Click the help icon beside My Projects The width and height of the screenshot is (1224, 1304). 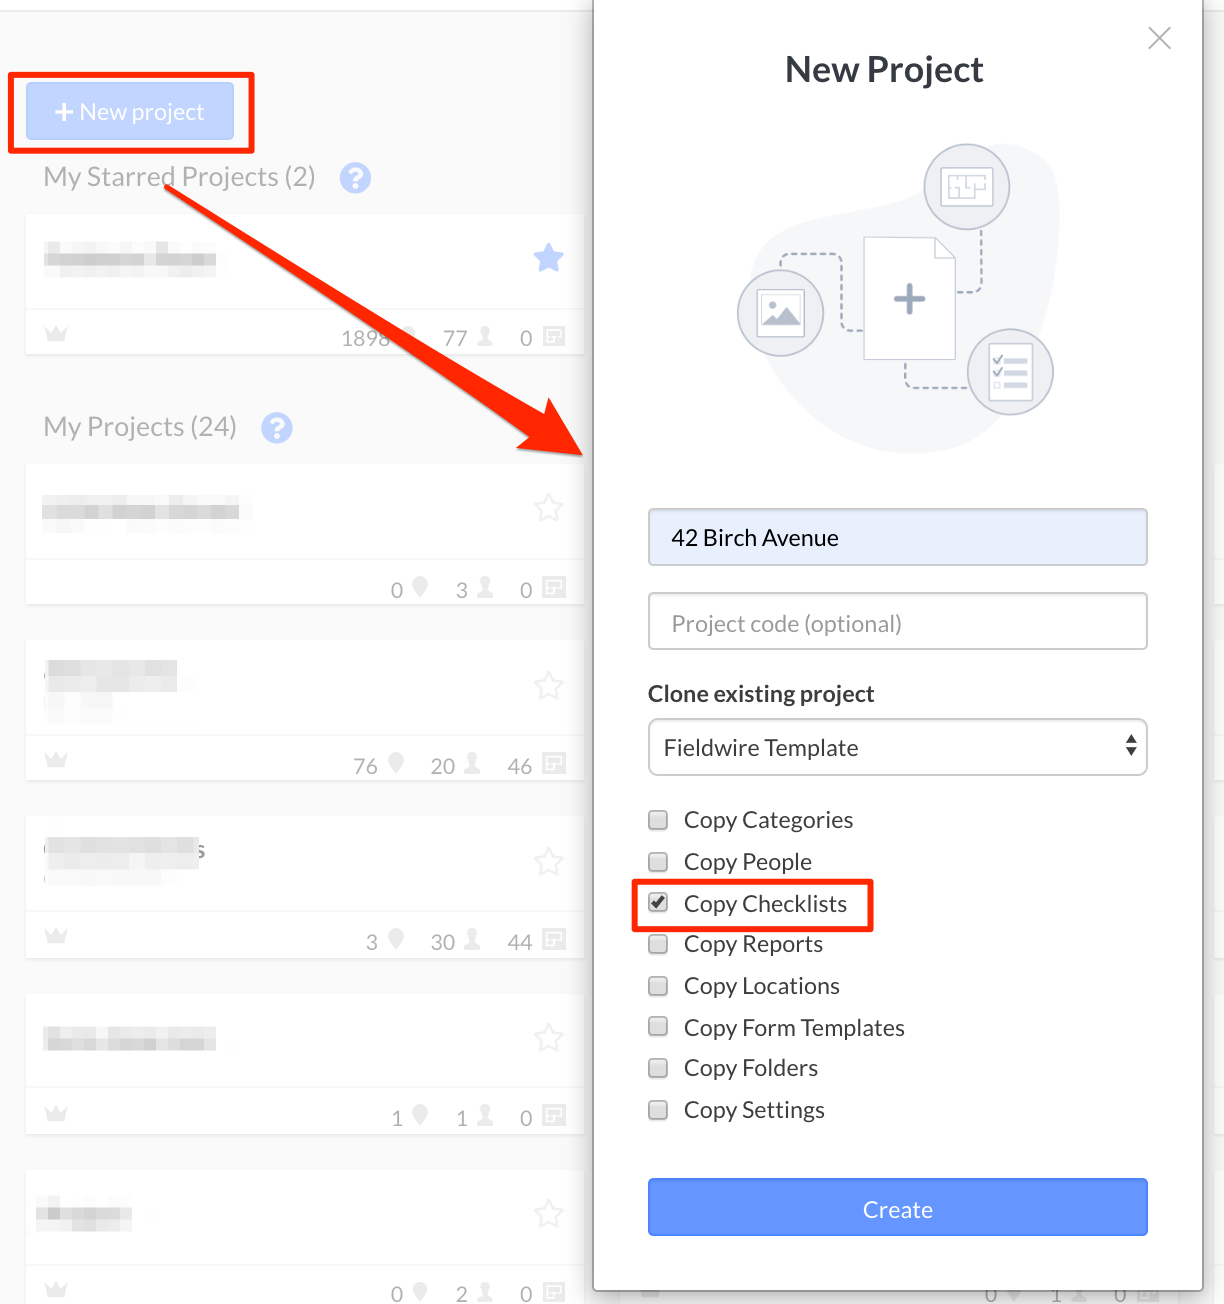(277, 428)
